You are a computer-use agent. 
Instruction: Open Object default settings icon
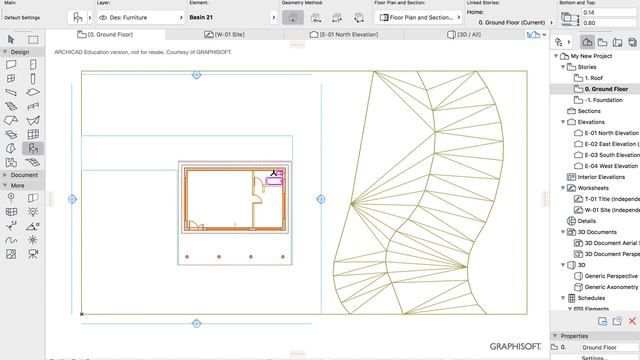pyautogui.click(x=77, y=18)
